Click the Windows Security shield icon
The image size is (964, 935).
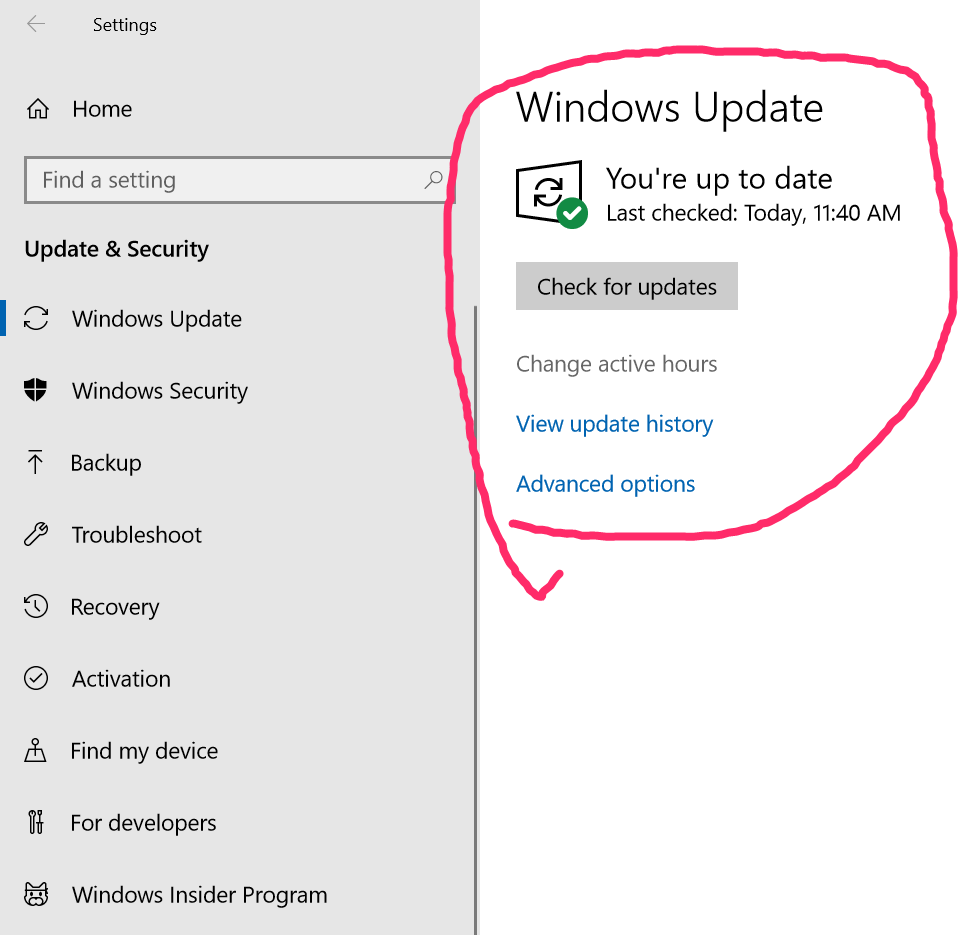coord(36,390)
